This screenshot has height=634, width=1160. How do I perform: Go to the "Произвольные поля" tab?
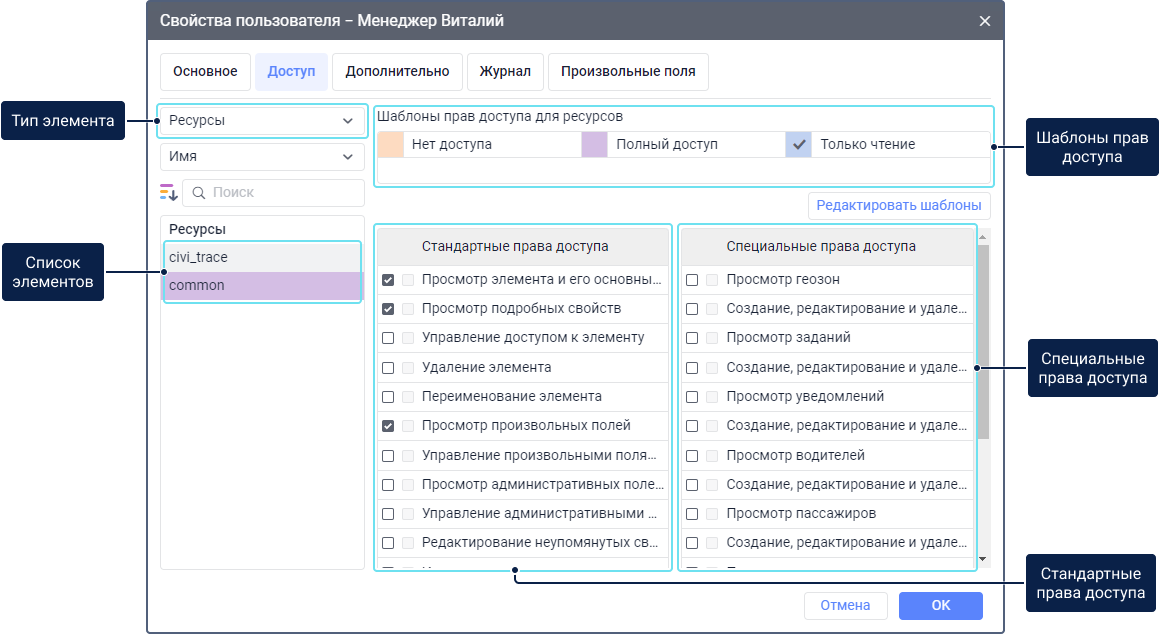628,72
